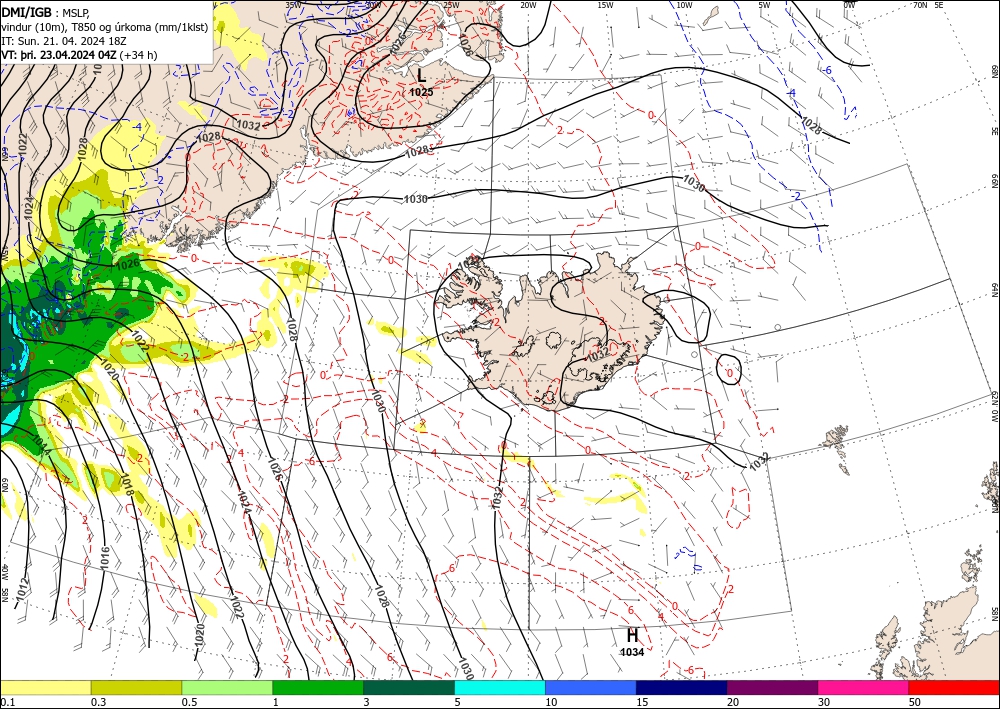Click the legend value '0.3'
The width and height of the screenshot is (1000, 709).
pos(97,702)
